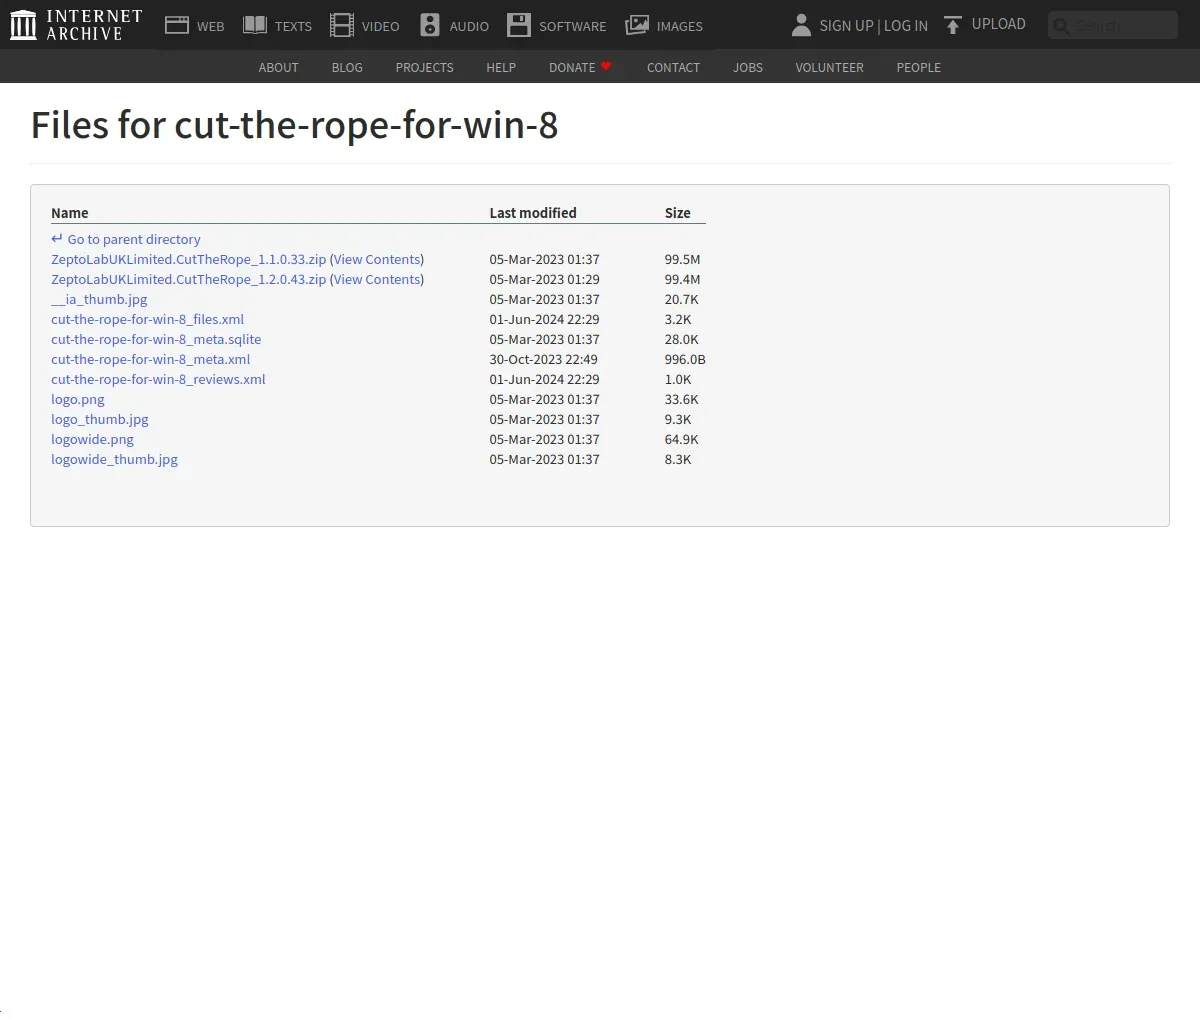Click the Internet Archive logo icon

pos(23,25)
